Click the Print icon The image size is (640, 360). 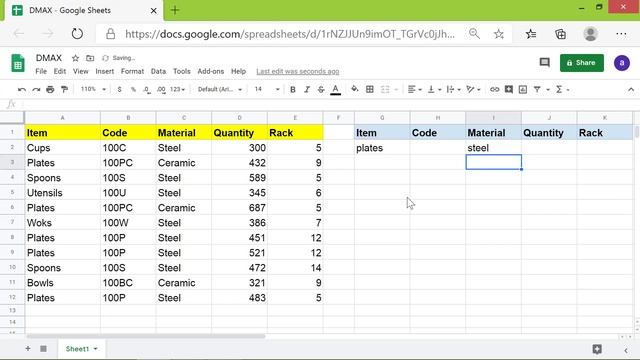50,89
